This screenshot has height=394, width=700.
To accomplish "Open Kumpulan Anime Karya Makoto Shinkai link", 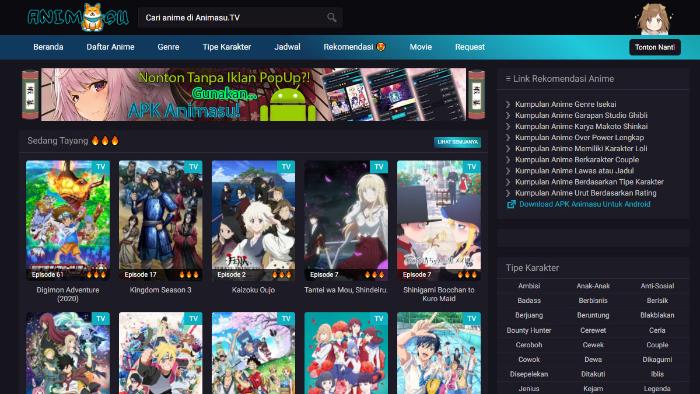I will pyautogui.click(x=581, y=126).
